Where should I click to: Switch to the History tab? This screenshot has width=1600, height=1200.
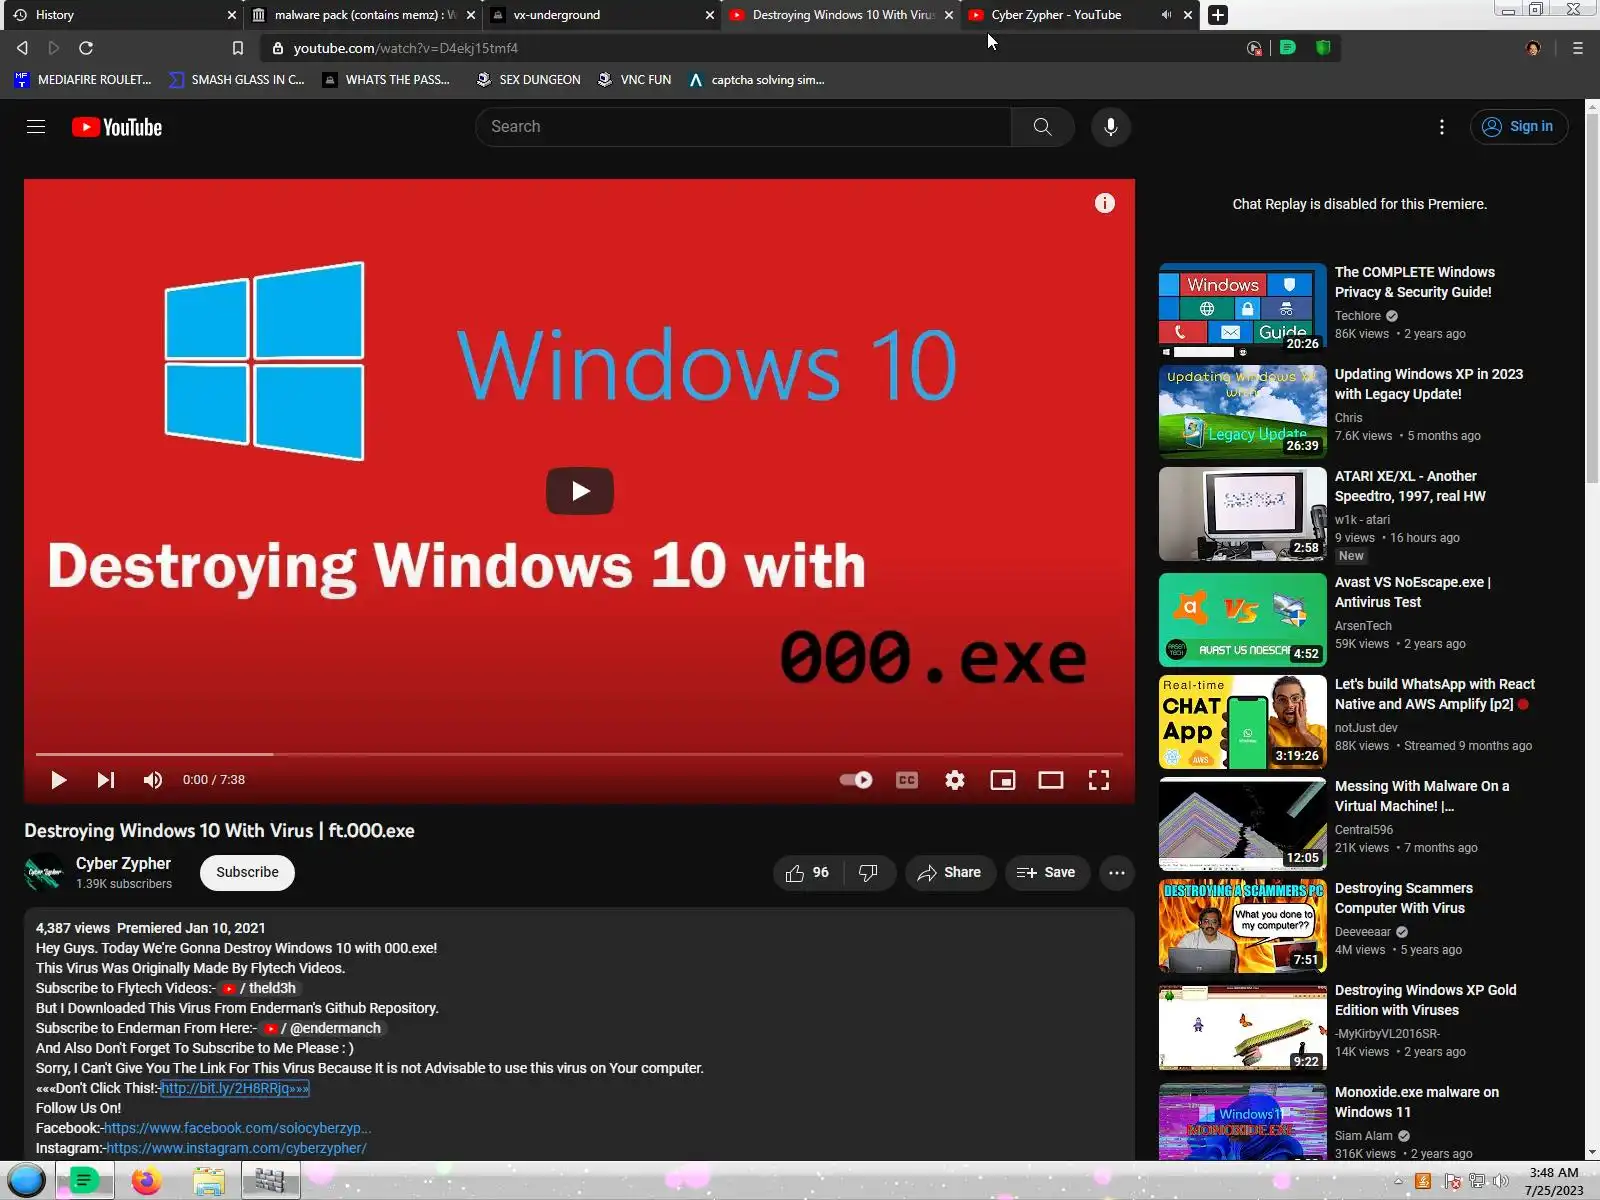pyautogui.click(x=120, y=15)
